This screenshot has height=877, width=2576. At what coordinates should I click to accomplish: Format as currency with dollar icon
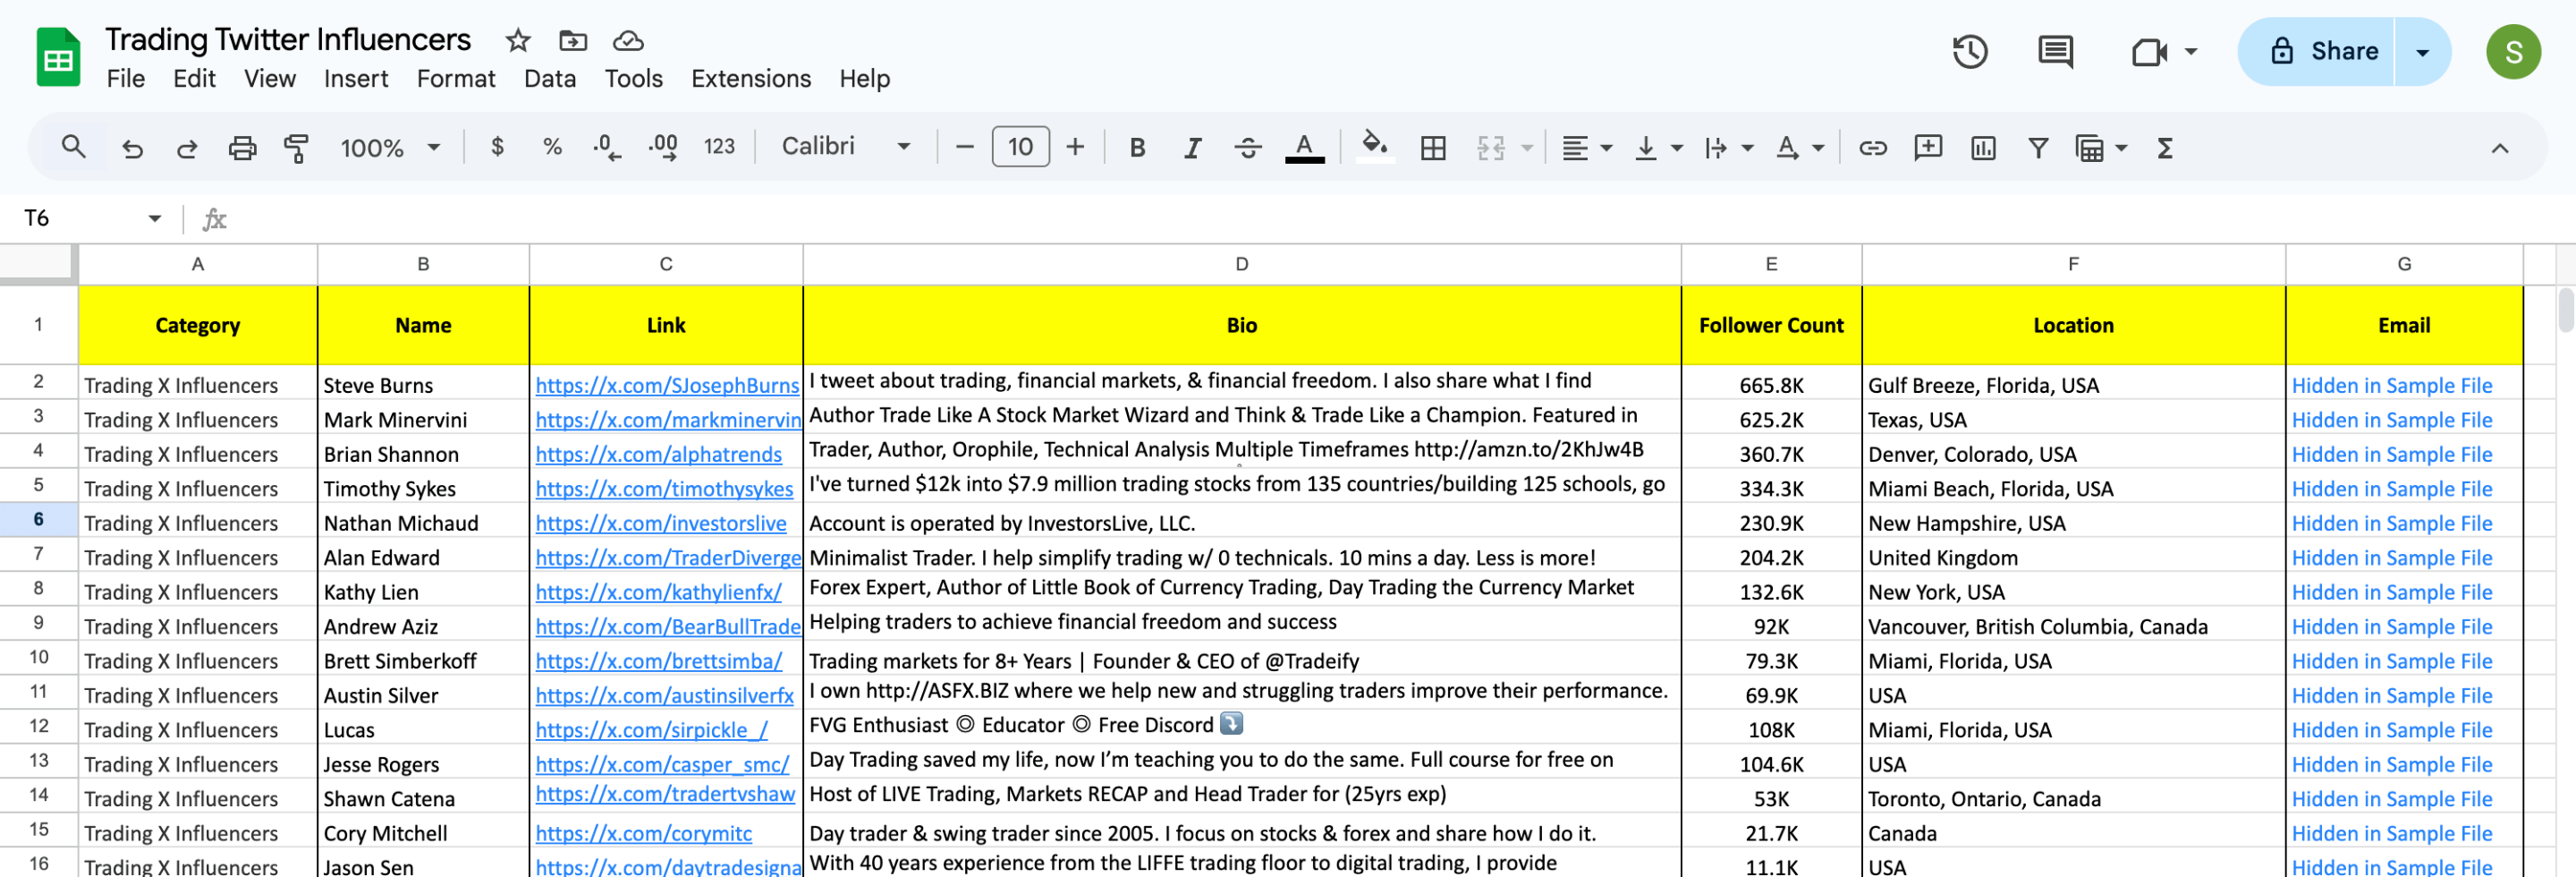[497, 147]
